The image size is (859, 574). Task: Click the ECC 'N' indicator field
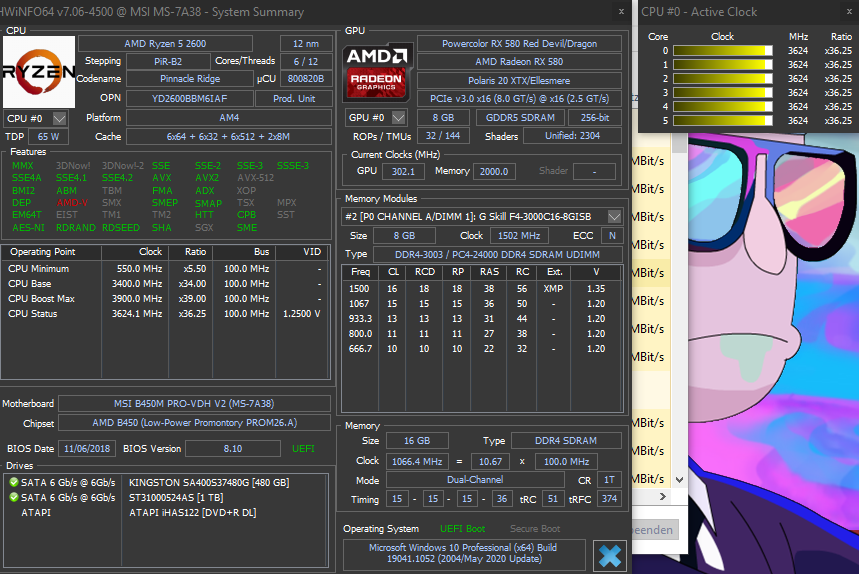[612, 236]
